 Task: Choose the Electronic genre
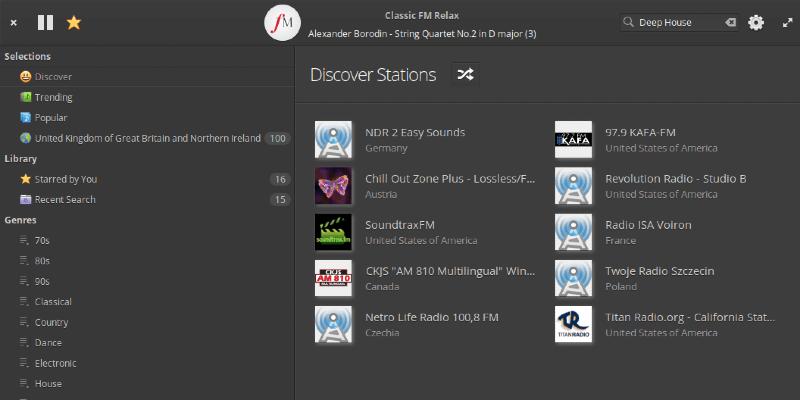pyautogui.click(x=55, y=363)
